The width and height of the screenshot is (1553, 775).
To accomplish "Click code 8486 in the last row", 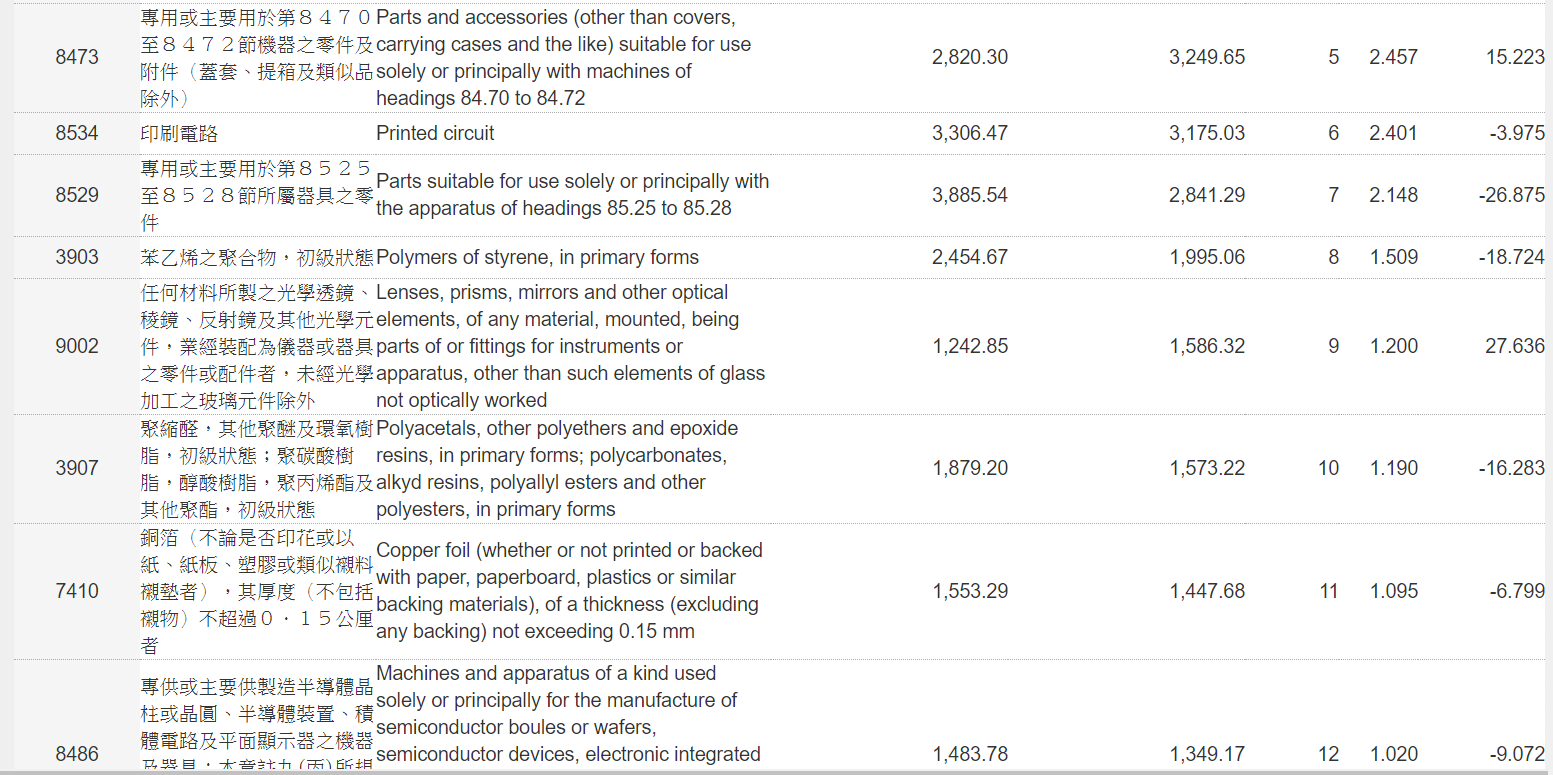I will tap(77, 754).
